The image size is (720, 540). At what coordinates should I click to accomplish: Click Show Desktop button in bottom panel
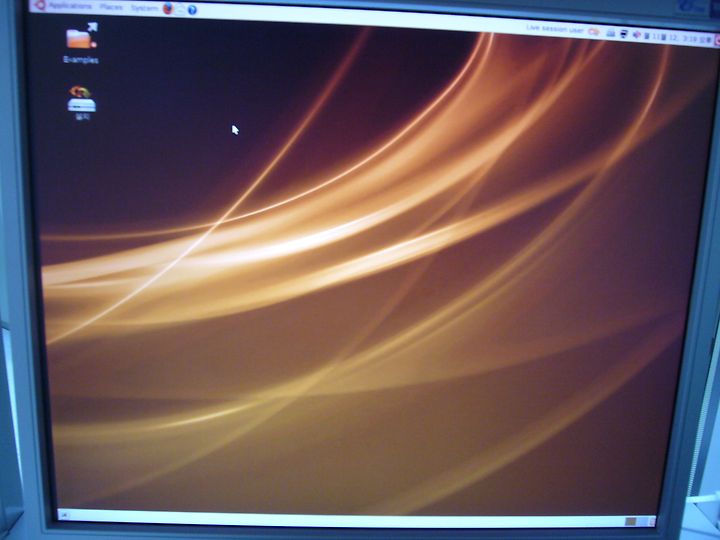[63, 515]
